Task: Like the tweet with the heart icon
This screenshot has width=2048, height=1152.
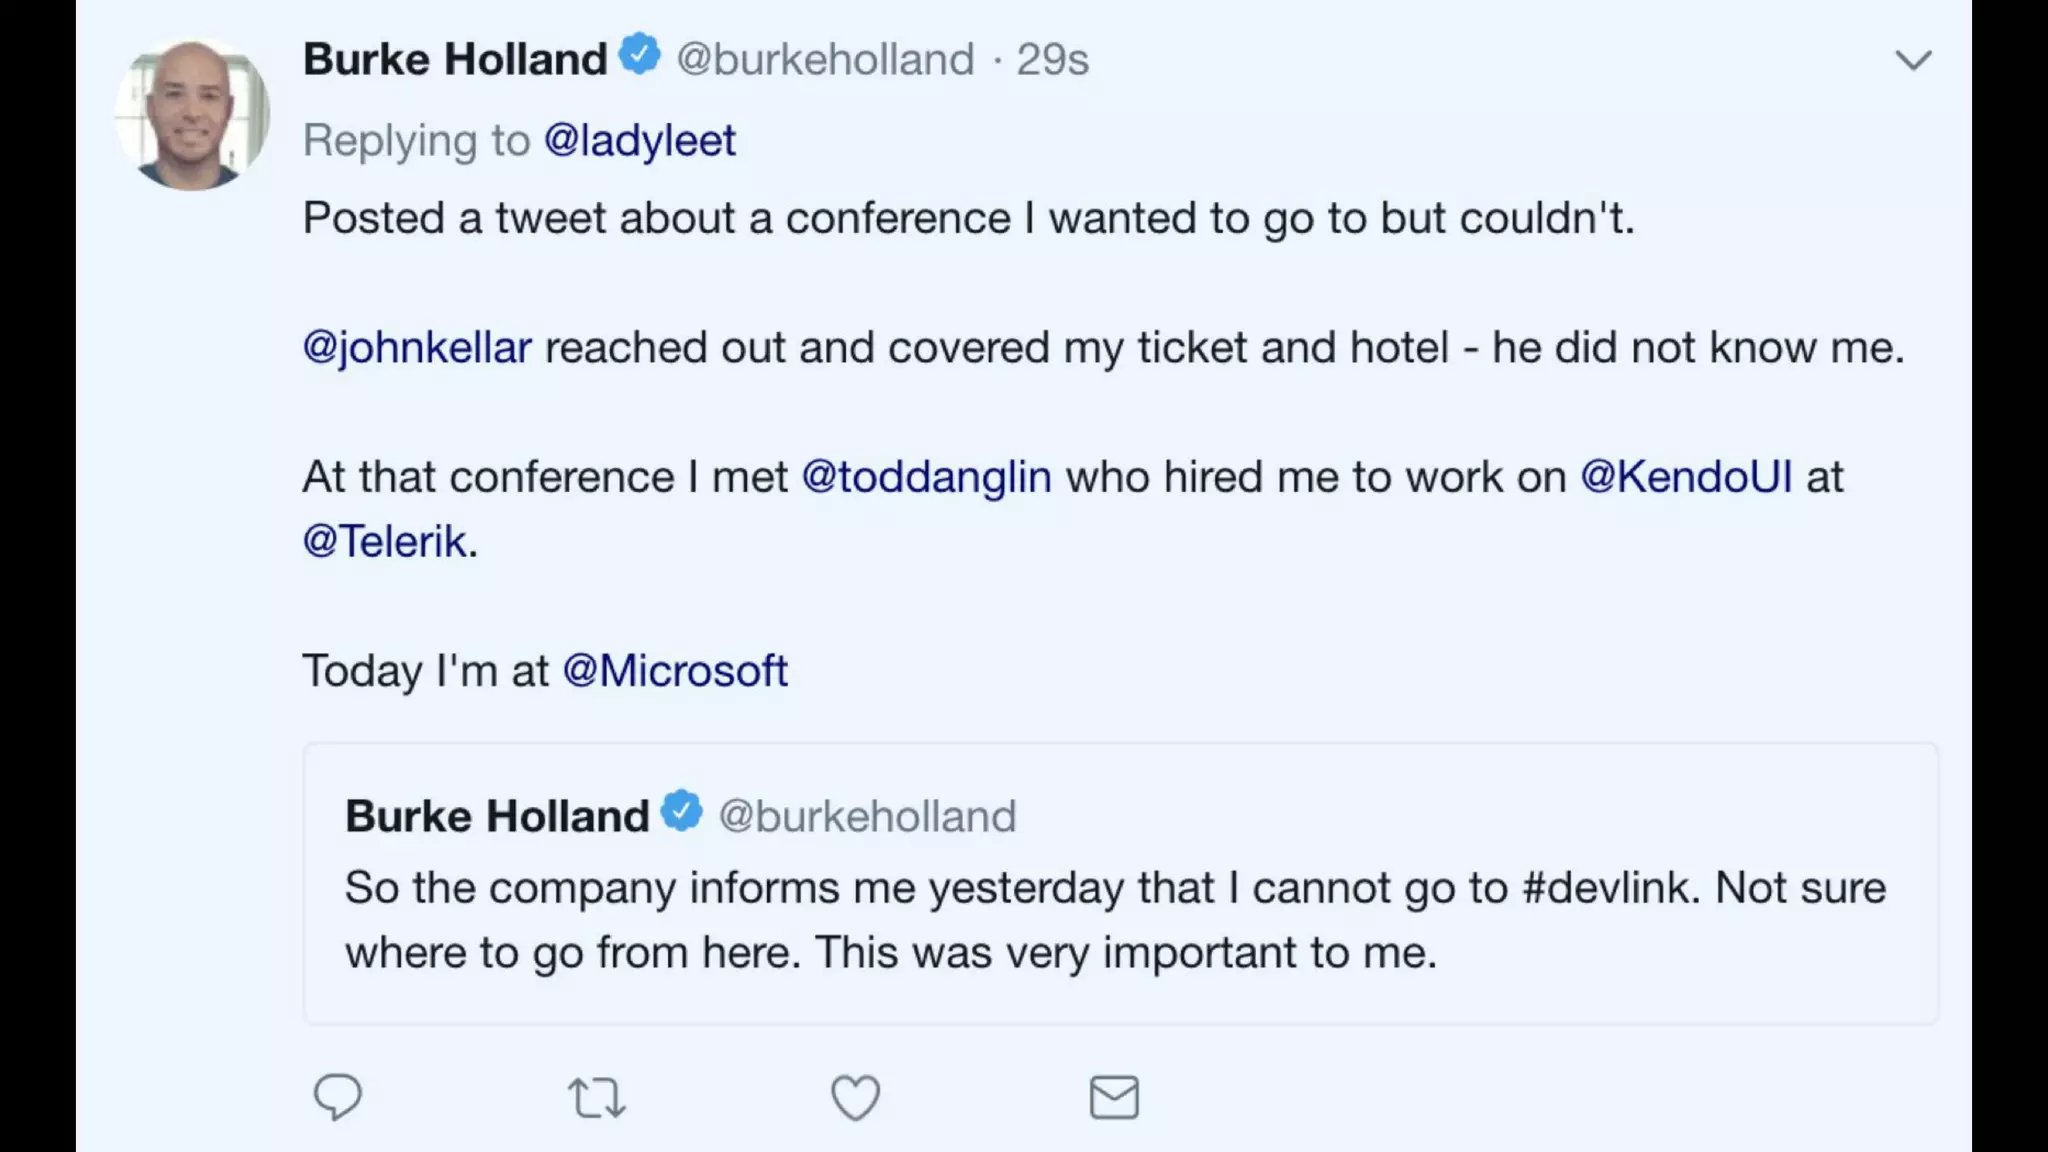Action: 856,1097
